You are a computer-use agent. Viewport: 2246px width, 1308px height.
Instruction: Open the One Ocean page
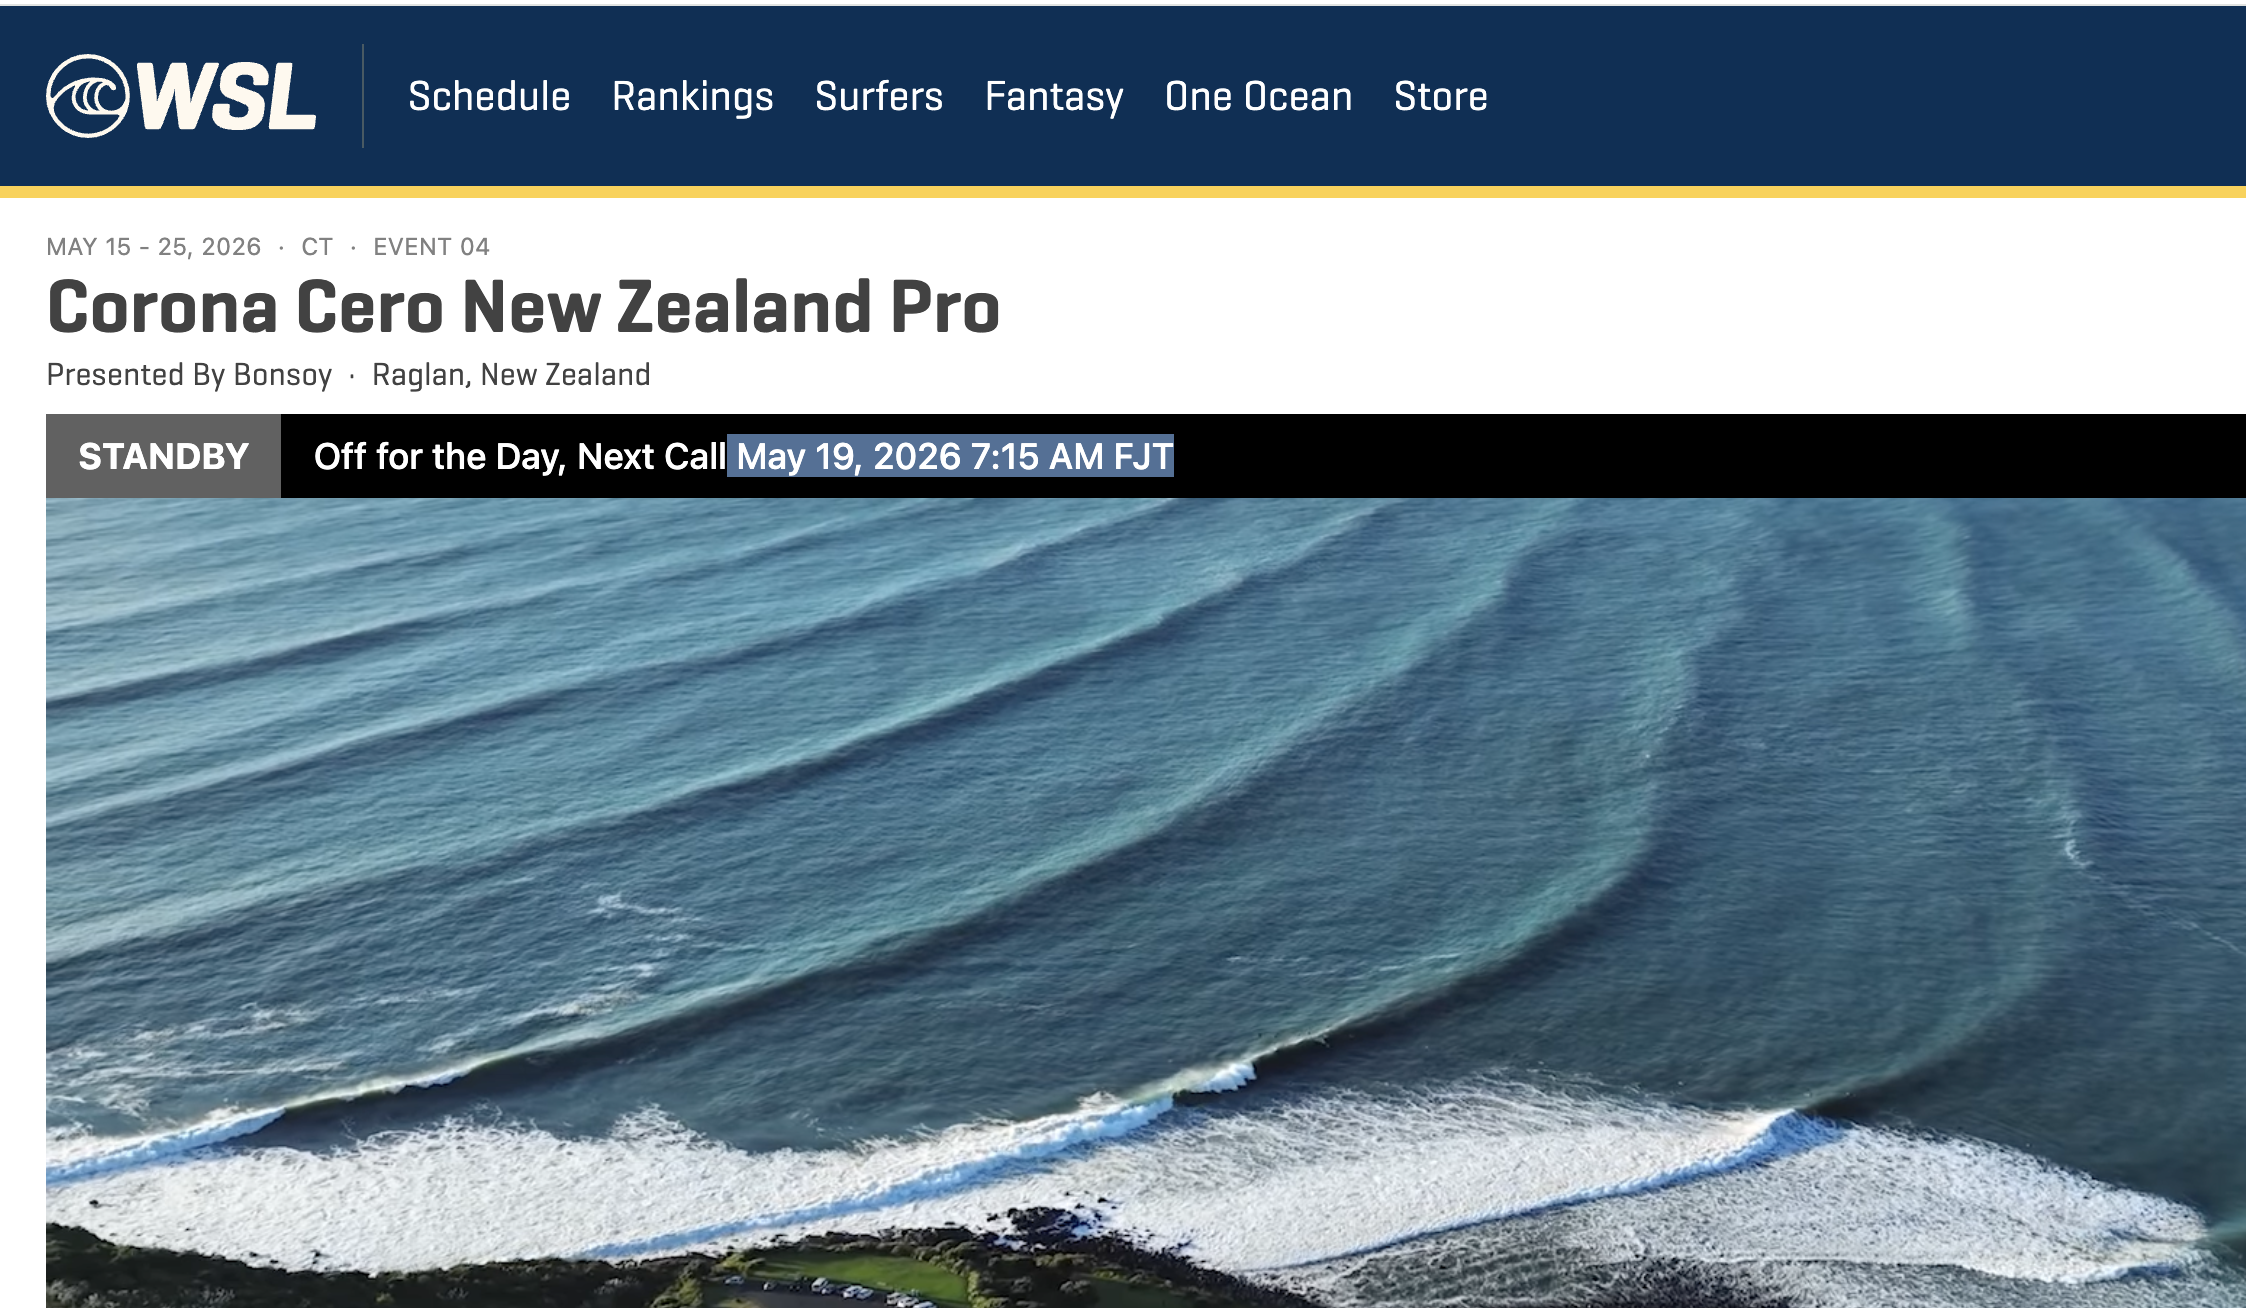pos(1259,97)
